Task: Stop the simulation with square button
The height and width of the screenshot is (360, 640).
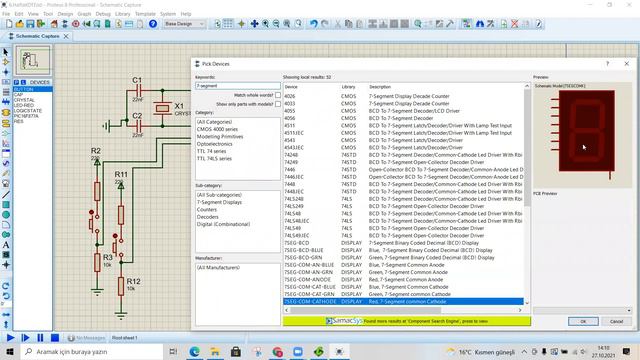Action: point(55,338)
